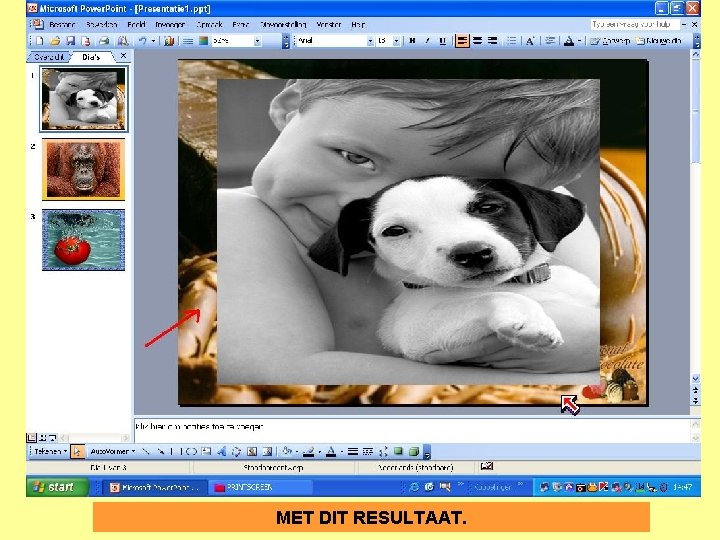Choose line style in drawing toolbar
Viewport: 720px width, 540px height.
(x=353, y=451)
